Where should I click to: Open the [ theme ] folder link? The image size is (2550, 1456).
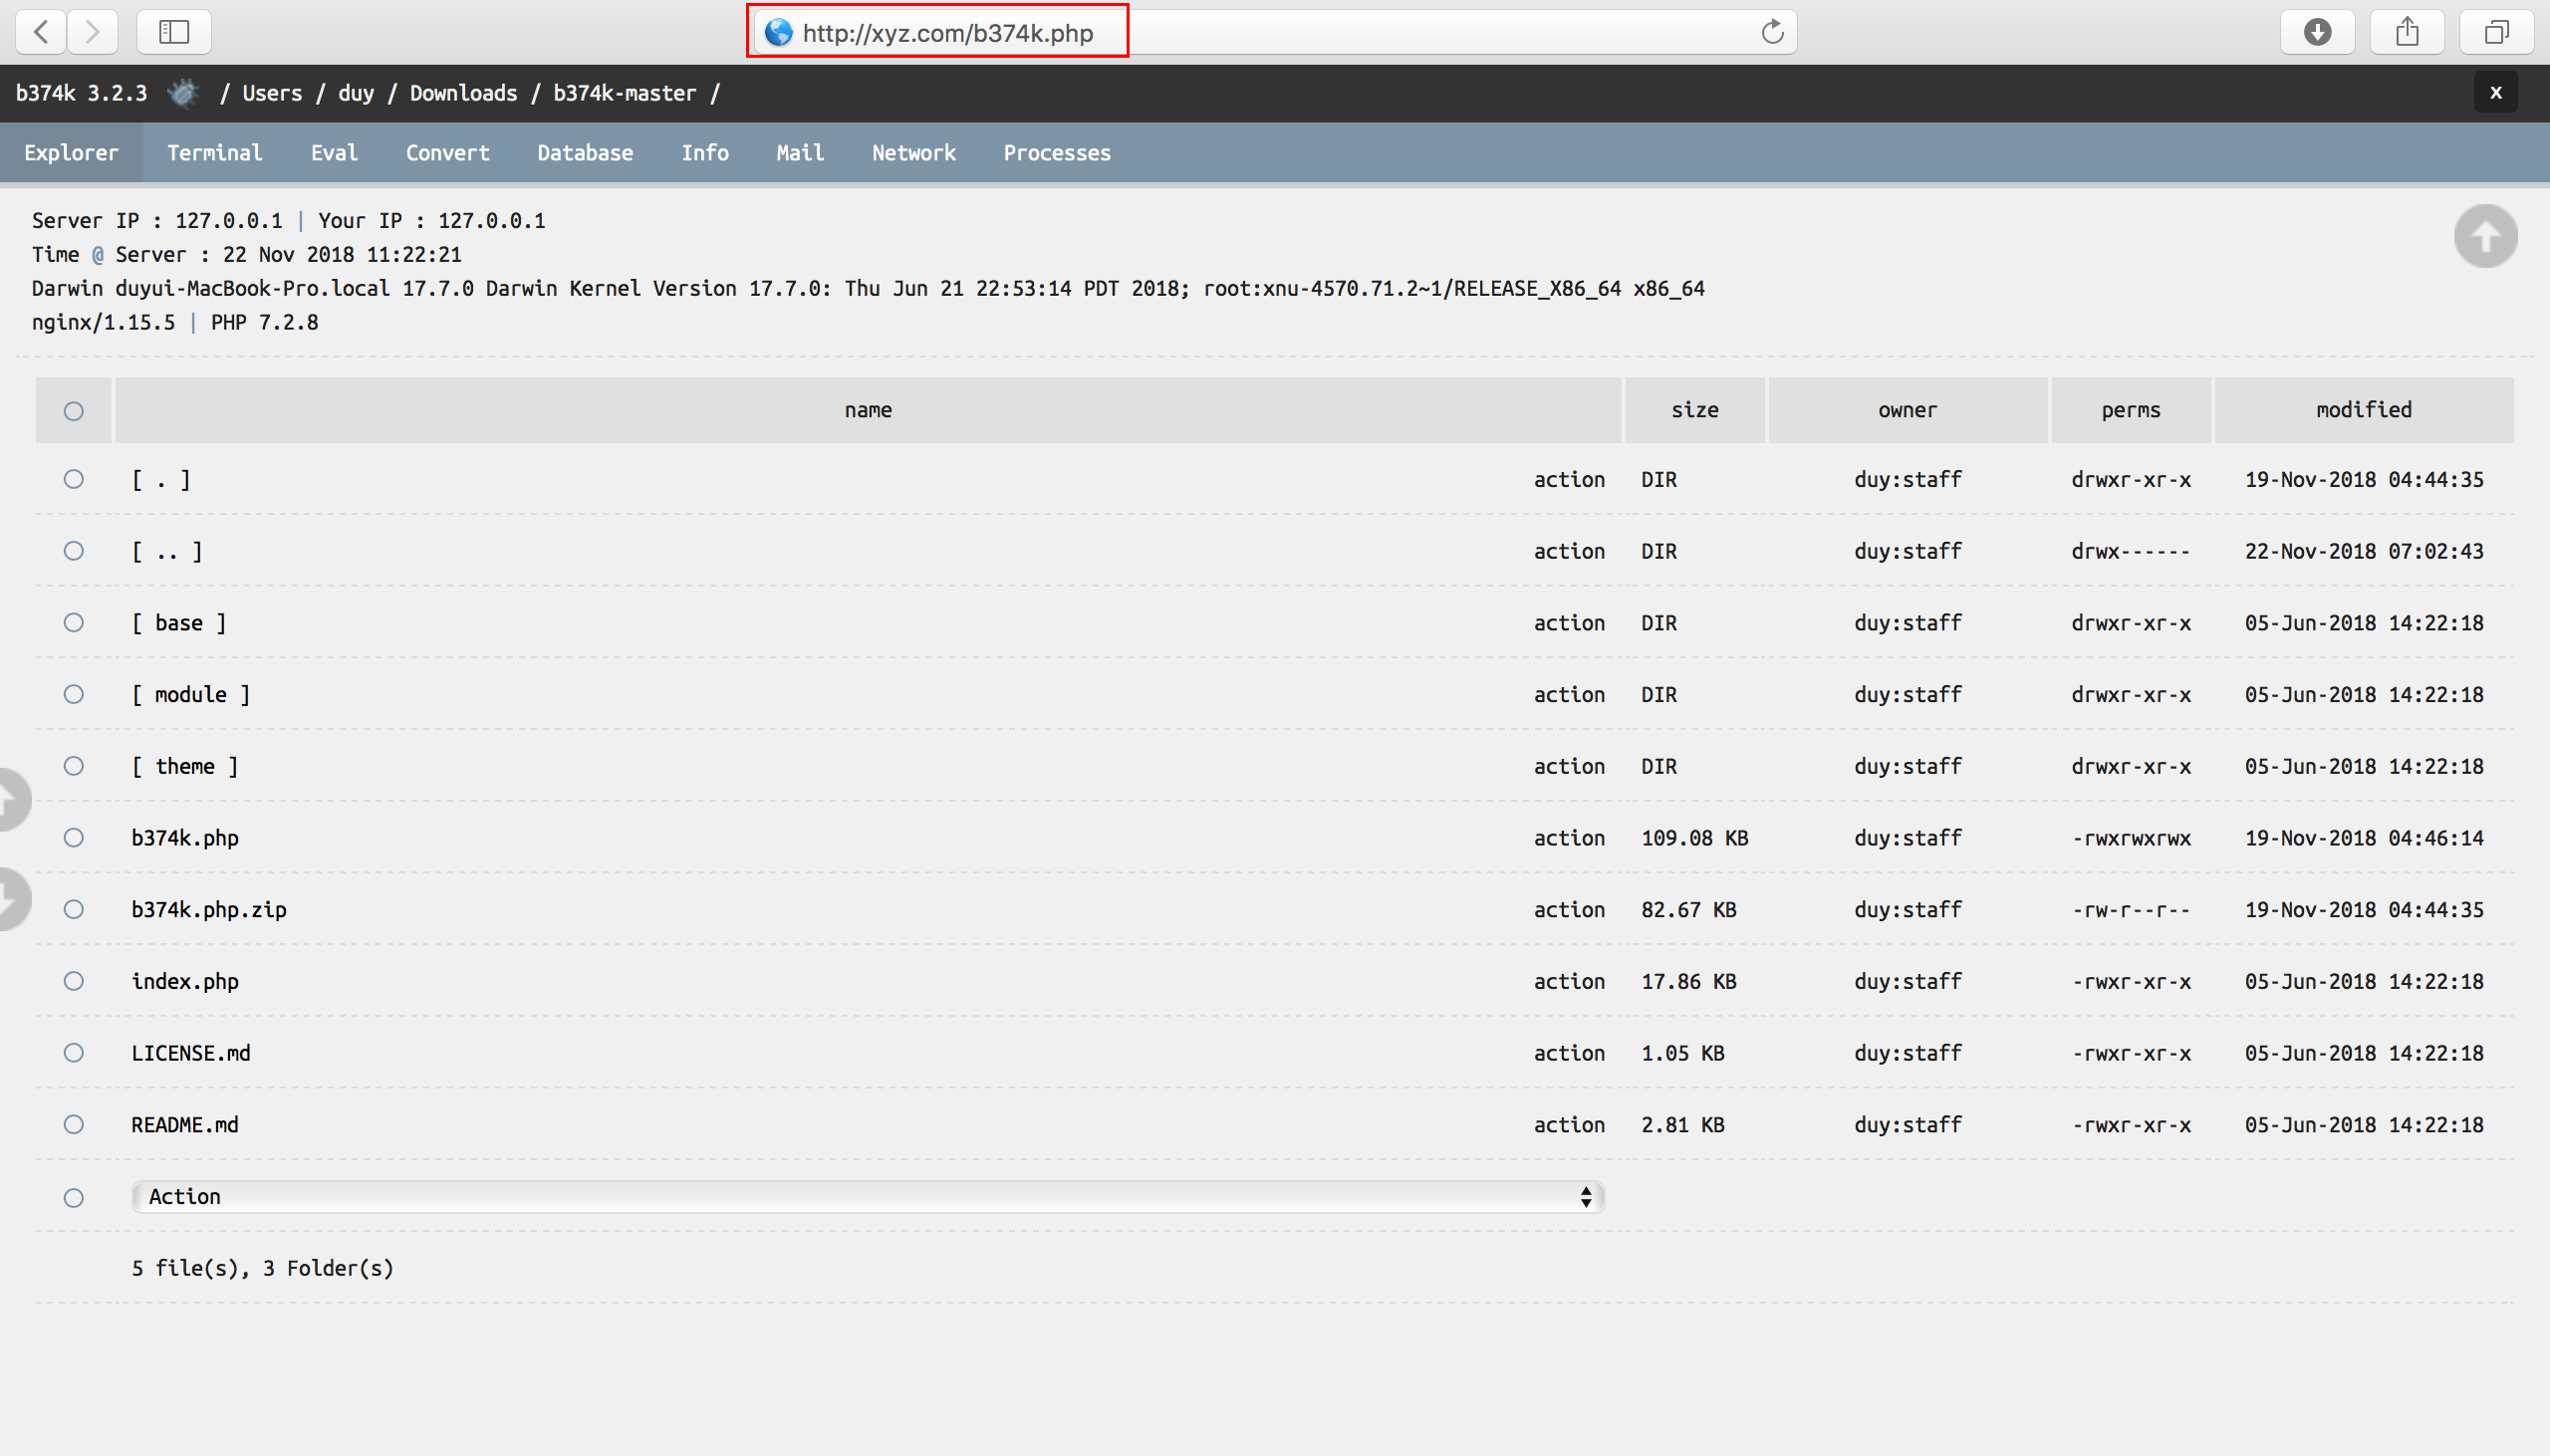click(x=184, y=767)
